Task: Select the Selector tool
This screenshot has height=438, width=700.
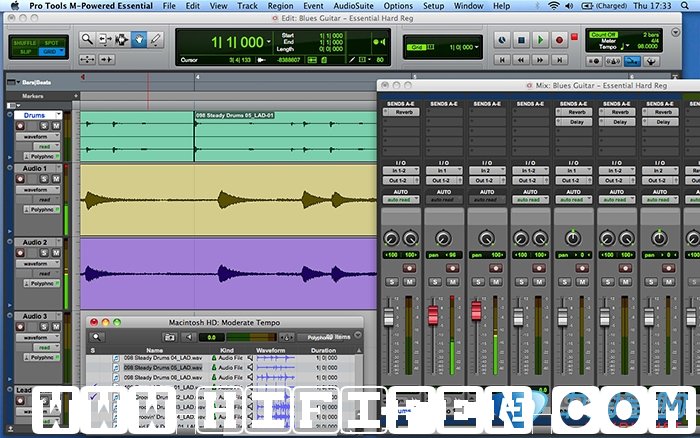Action: (121, 40)
